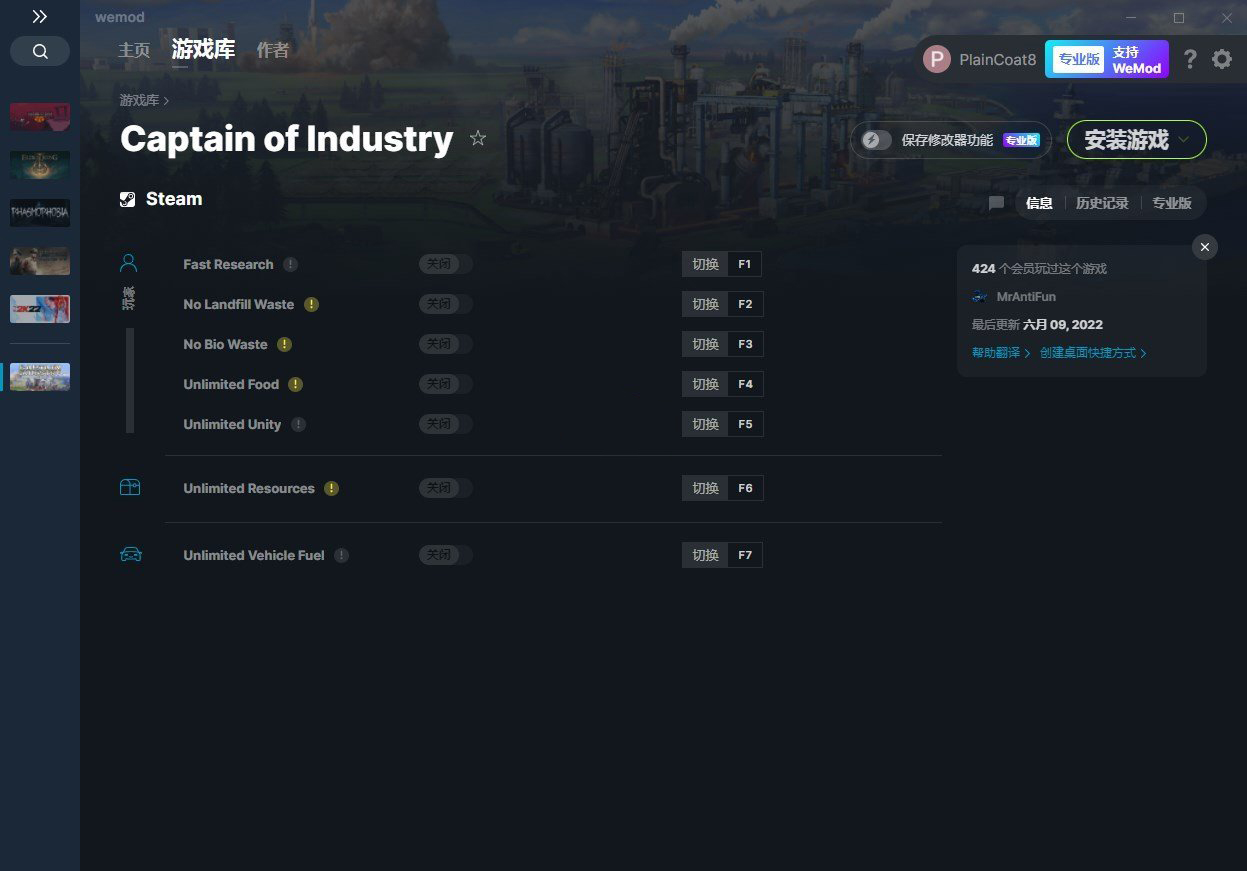Click the 切换 button for No Landfill Waste
The image size is (1247, 871).
705,304
